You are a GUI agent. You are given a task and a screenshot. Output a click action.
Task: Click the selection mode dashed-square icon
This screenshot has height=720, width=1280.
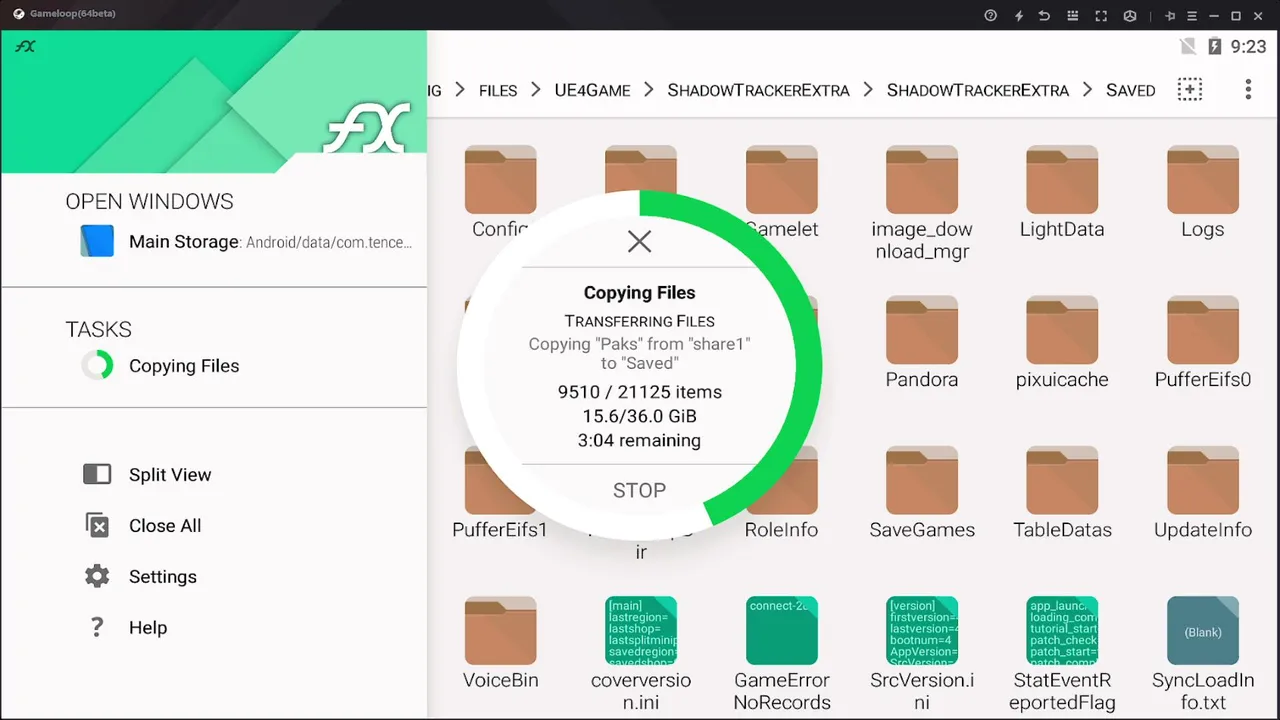1189,89
